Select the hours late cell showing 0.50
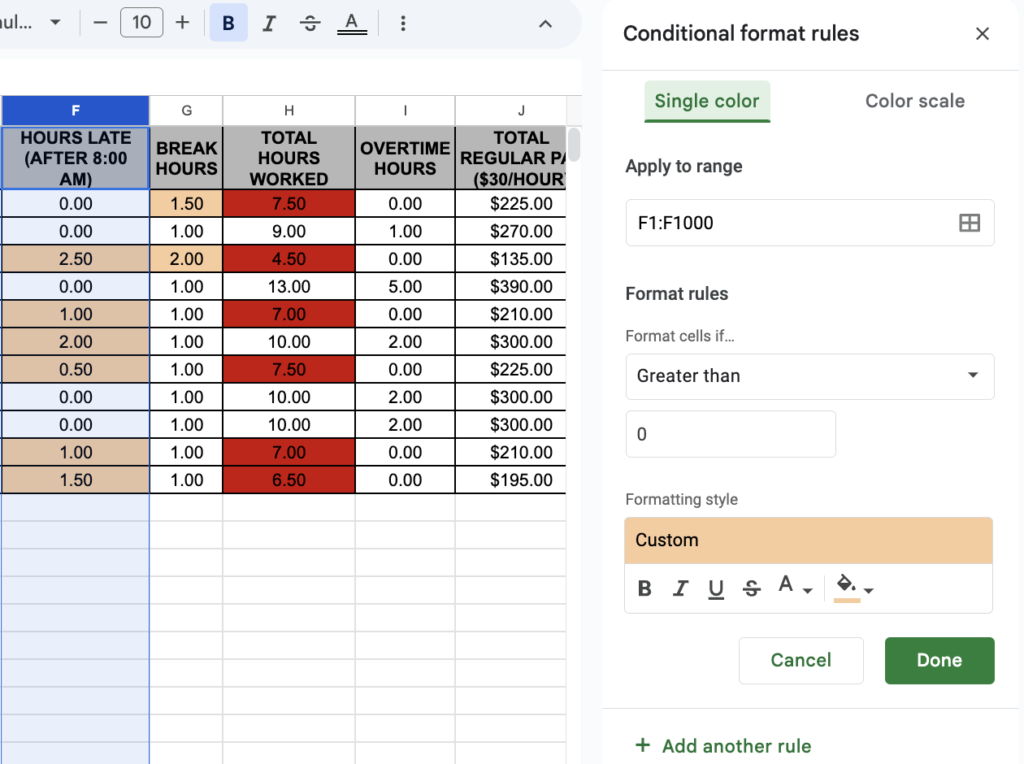 coord(76,370)
